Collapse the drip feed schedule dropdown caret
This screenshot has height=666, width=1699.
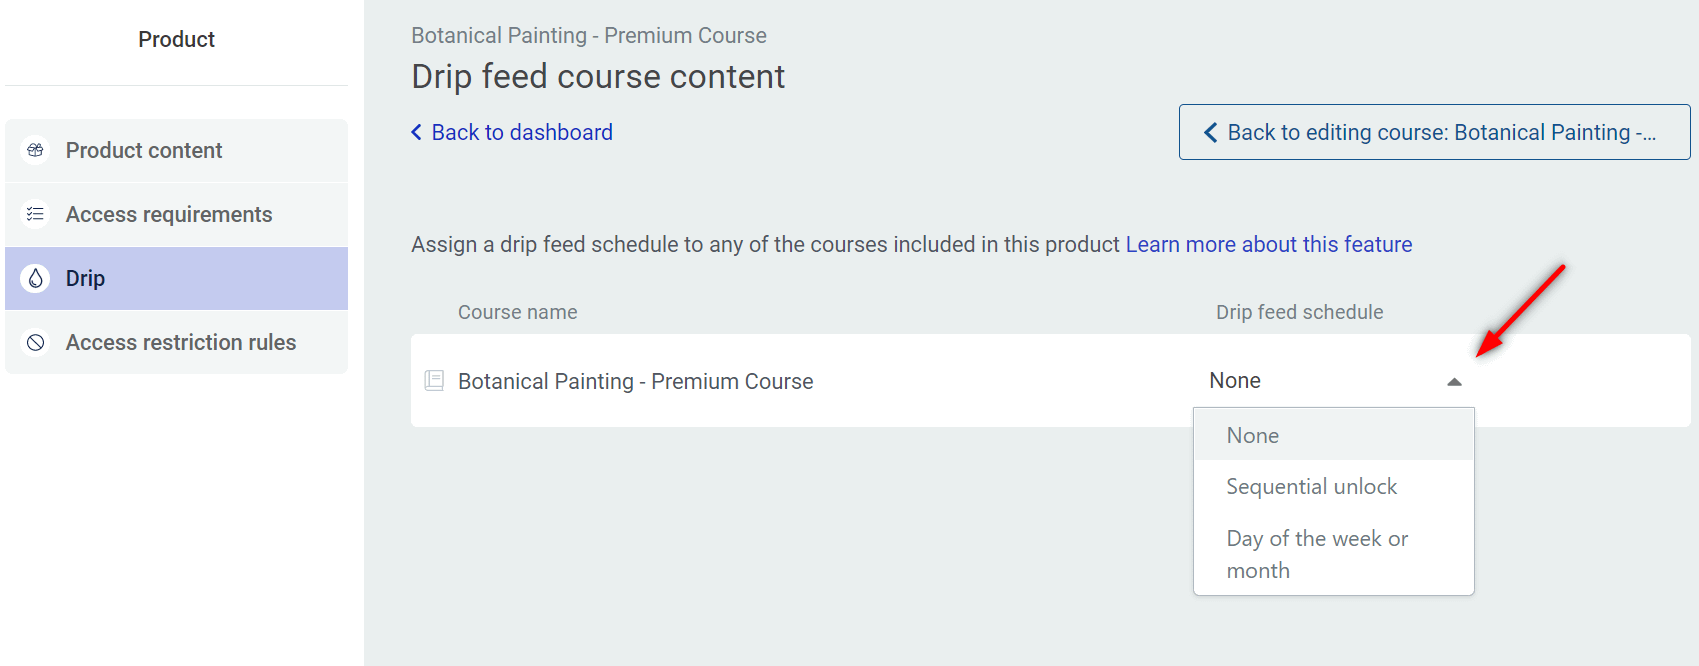coord(1454,381)
